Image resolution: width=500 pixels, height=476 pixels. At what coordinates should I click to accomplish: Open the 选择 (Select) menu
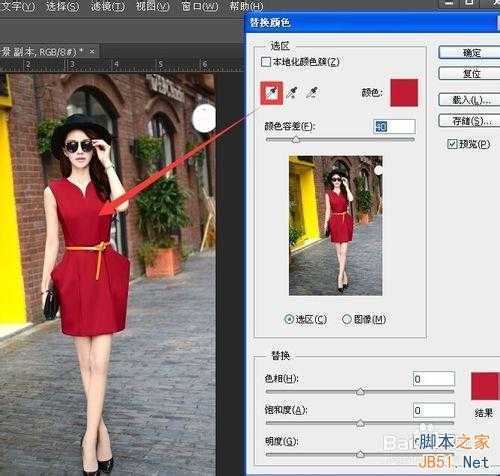(63, 6)
